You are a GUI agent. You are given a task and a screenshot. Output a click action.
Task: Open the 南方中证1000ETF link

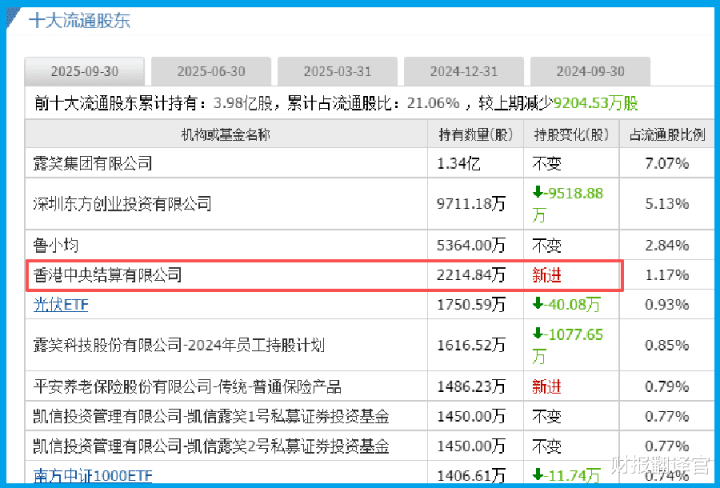click(92, 476)
